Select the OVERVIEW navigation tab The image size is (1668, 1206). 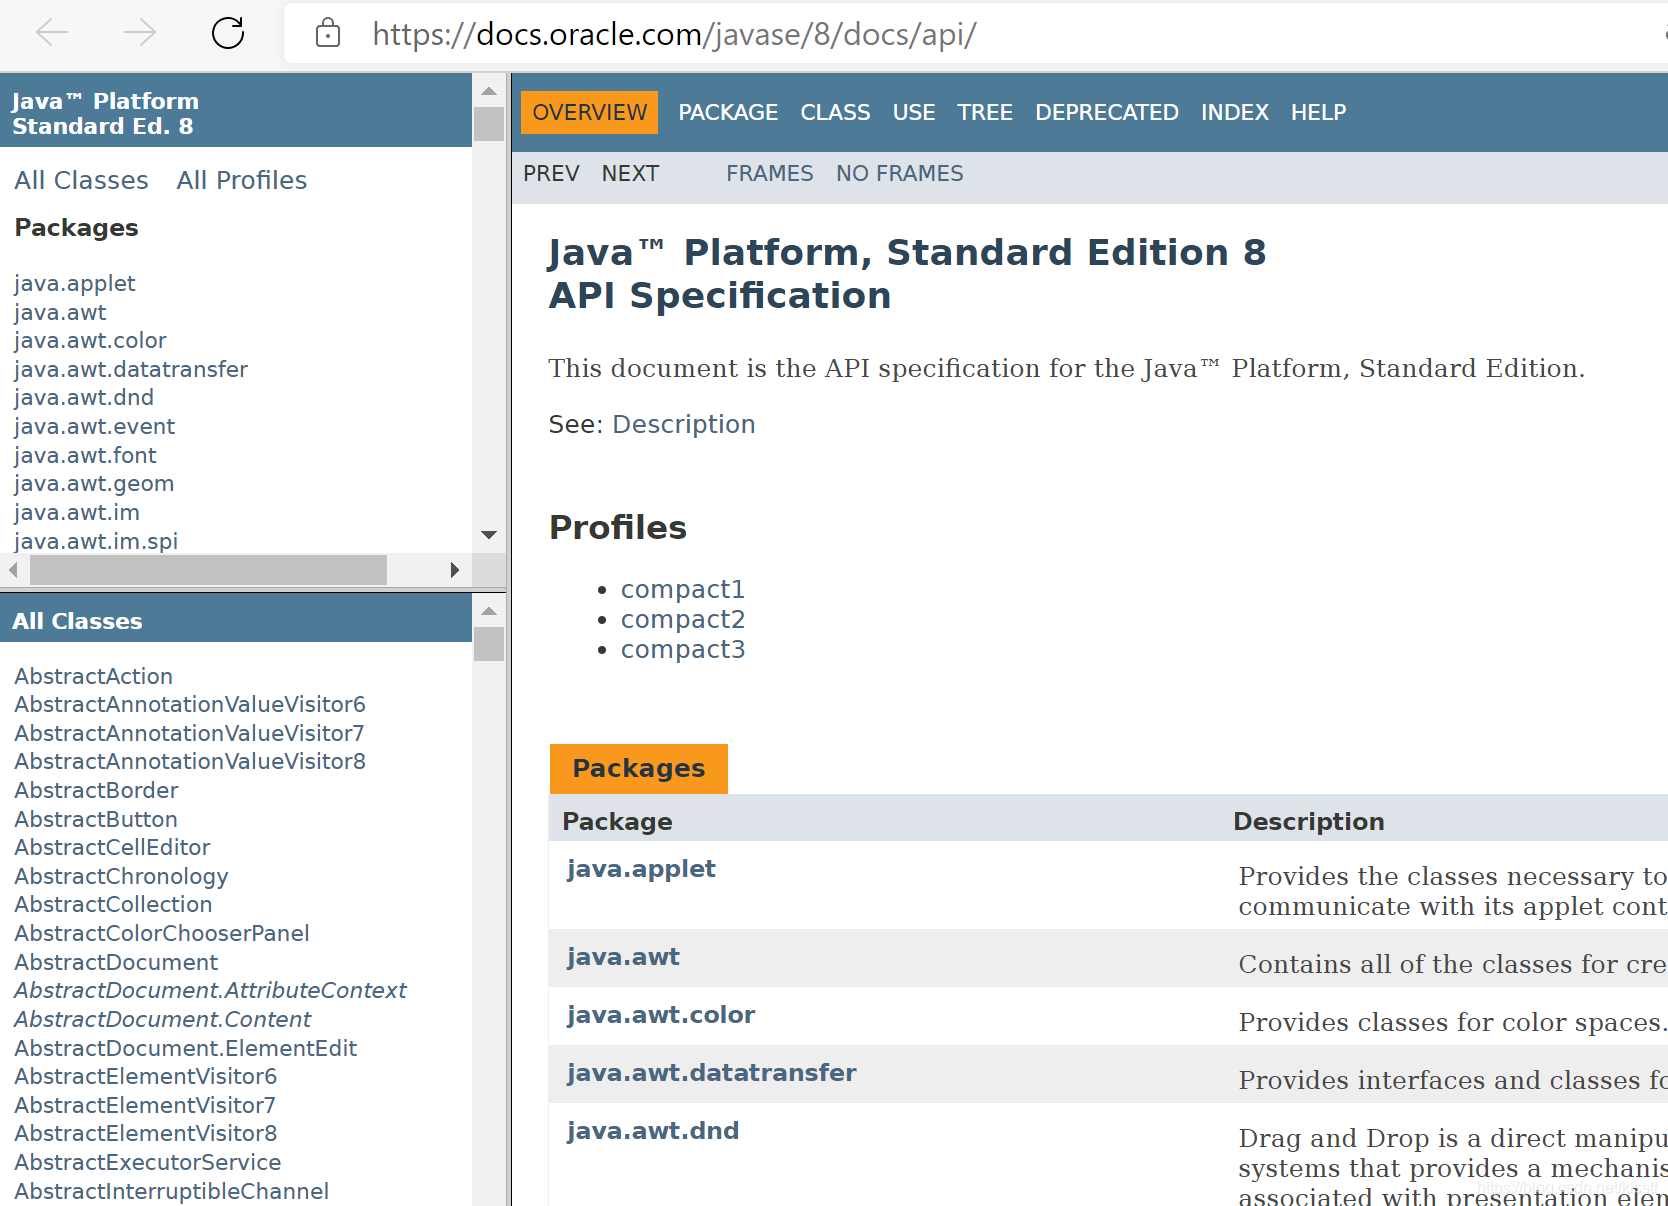589,112
